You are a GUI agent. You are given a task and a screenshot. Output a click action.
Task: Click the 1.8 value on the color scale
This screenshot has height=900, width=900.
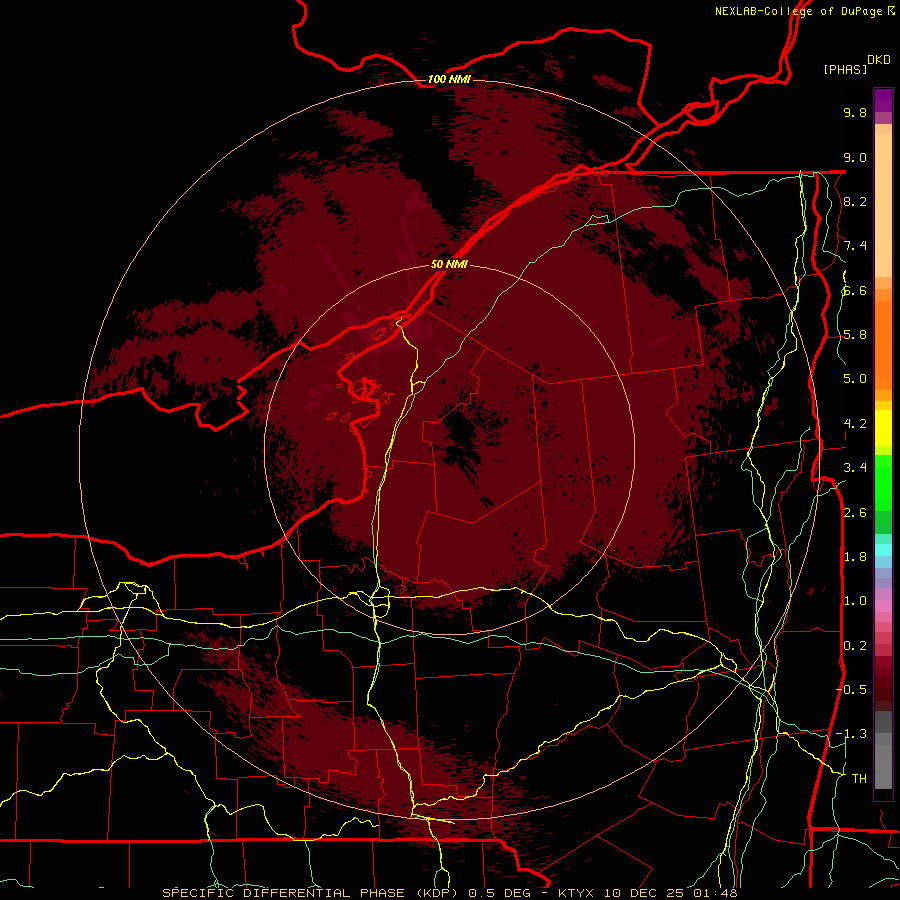point(855,557)
